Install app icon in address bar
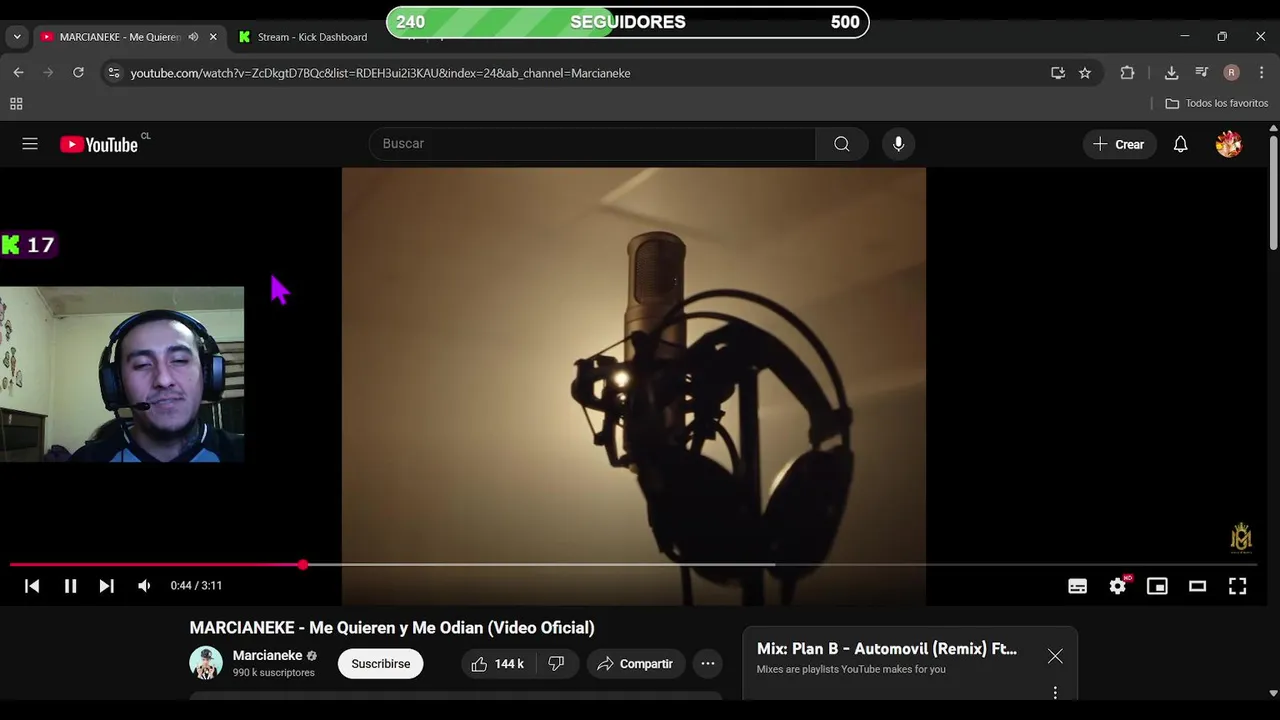This screenshot has width=1280, height=720. pos(1058,73)
